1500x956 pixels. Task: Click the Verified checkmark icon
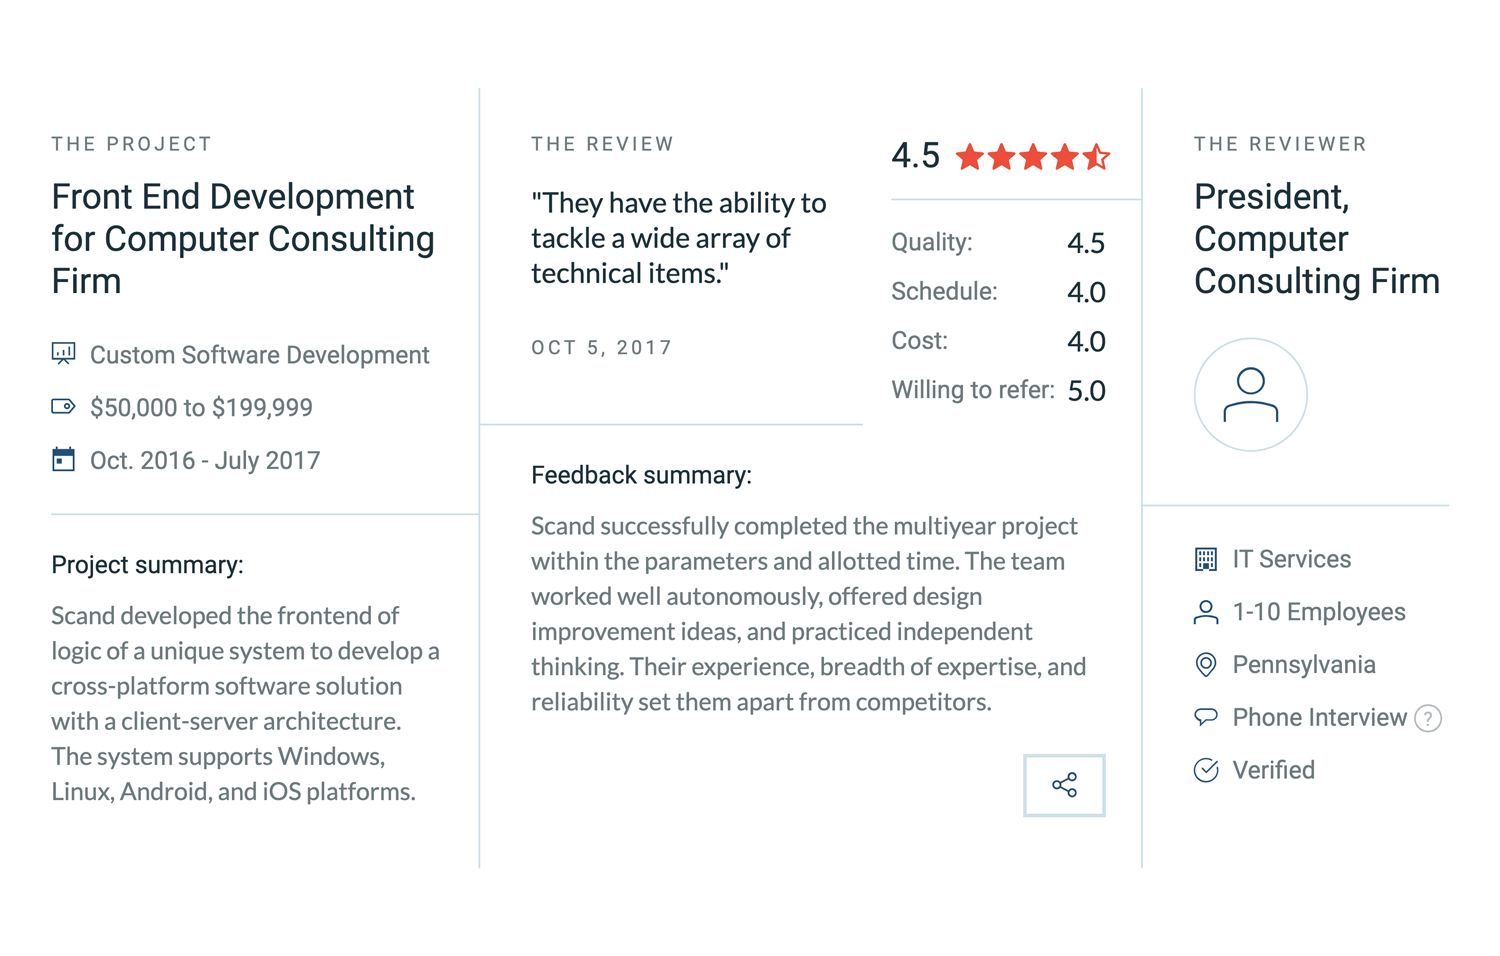pos(1206,770)
